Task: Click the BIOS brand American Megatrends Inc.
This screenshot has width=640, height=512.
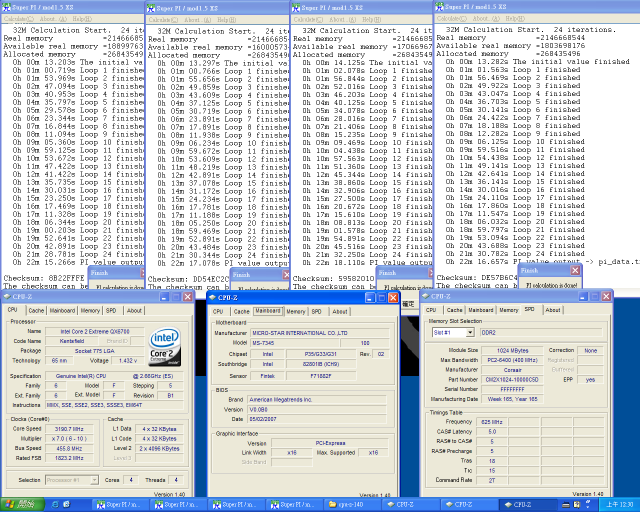Action: (x=318, y=400)
